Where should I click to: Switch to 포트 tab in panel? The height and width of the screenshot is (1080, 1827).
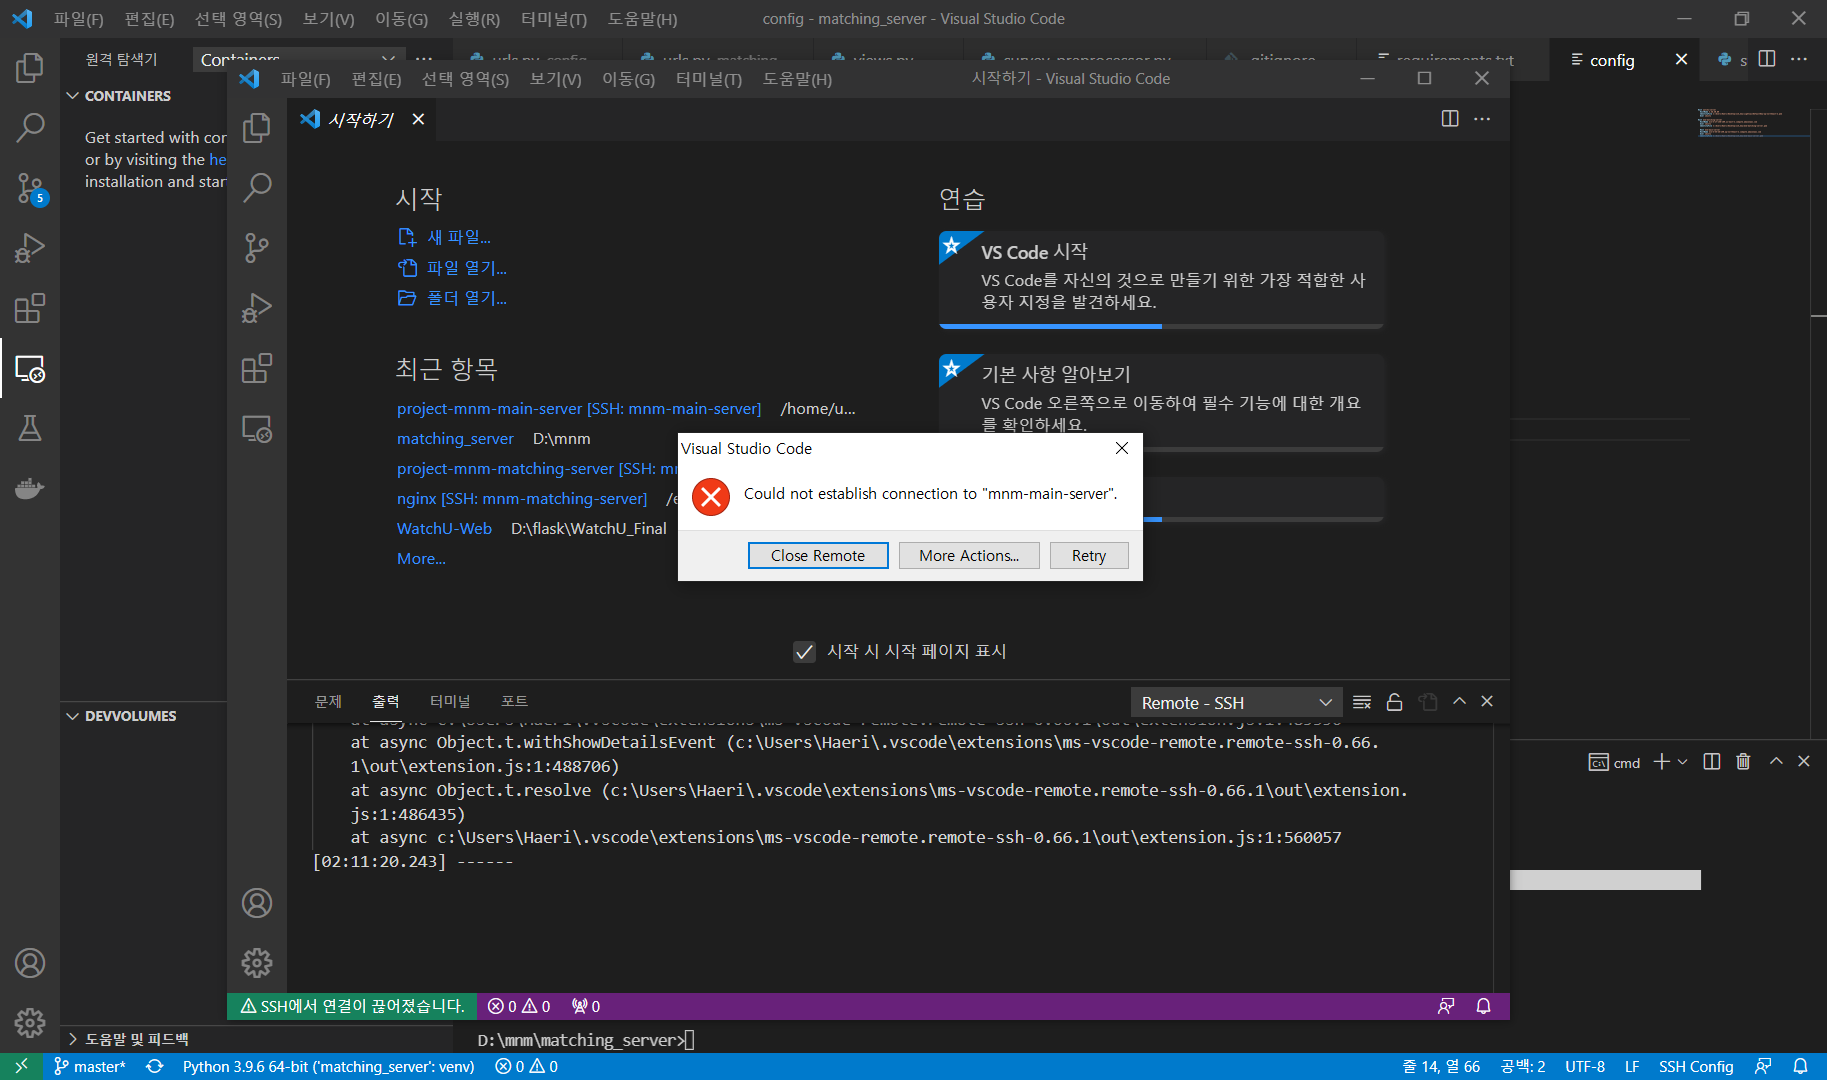pos(515,702)
